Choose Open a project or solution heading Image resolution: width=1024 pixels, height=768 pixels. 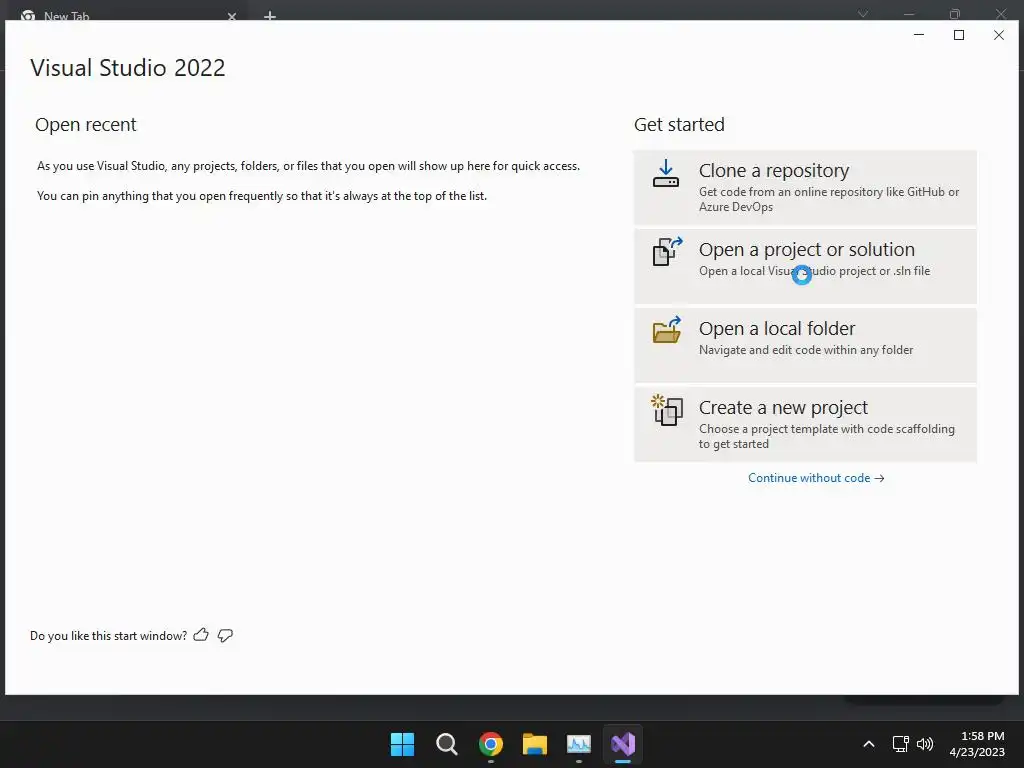tap(807, 249)
